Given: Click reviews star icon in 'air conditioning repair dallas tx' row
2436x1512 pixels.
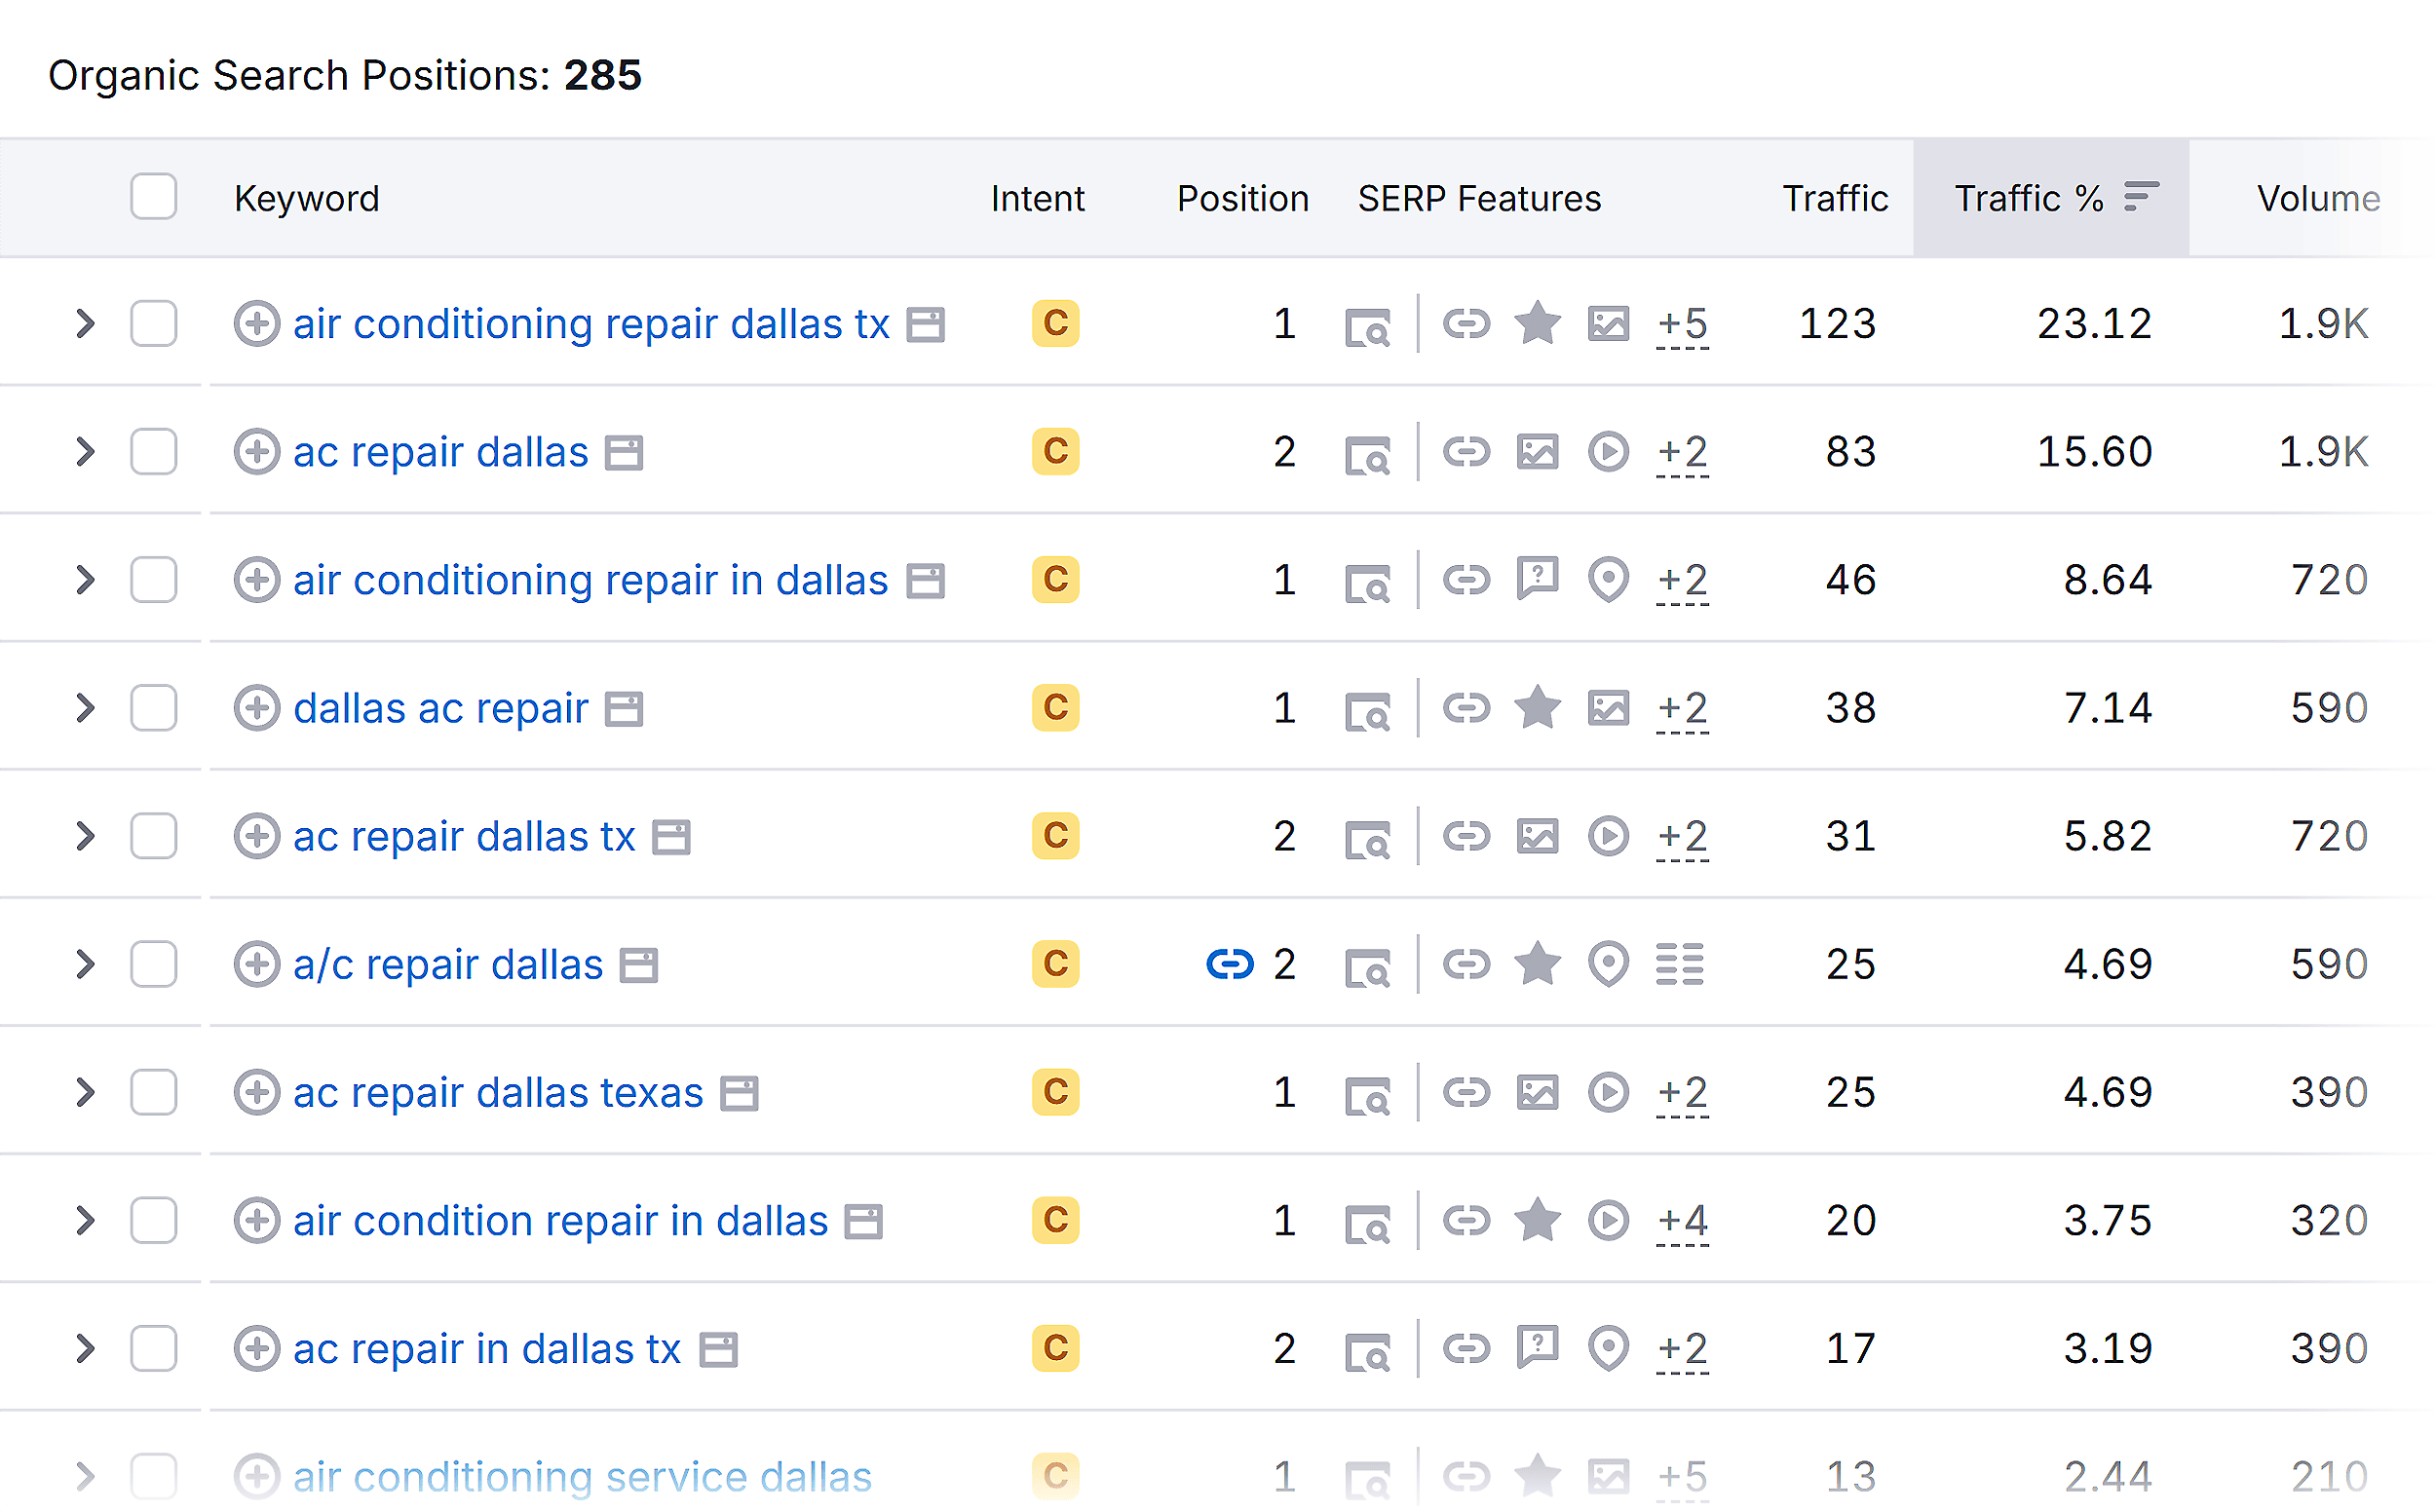Looking at the screenshot, I should [1538, 323].
